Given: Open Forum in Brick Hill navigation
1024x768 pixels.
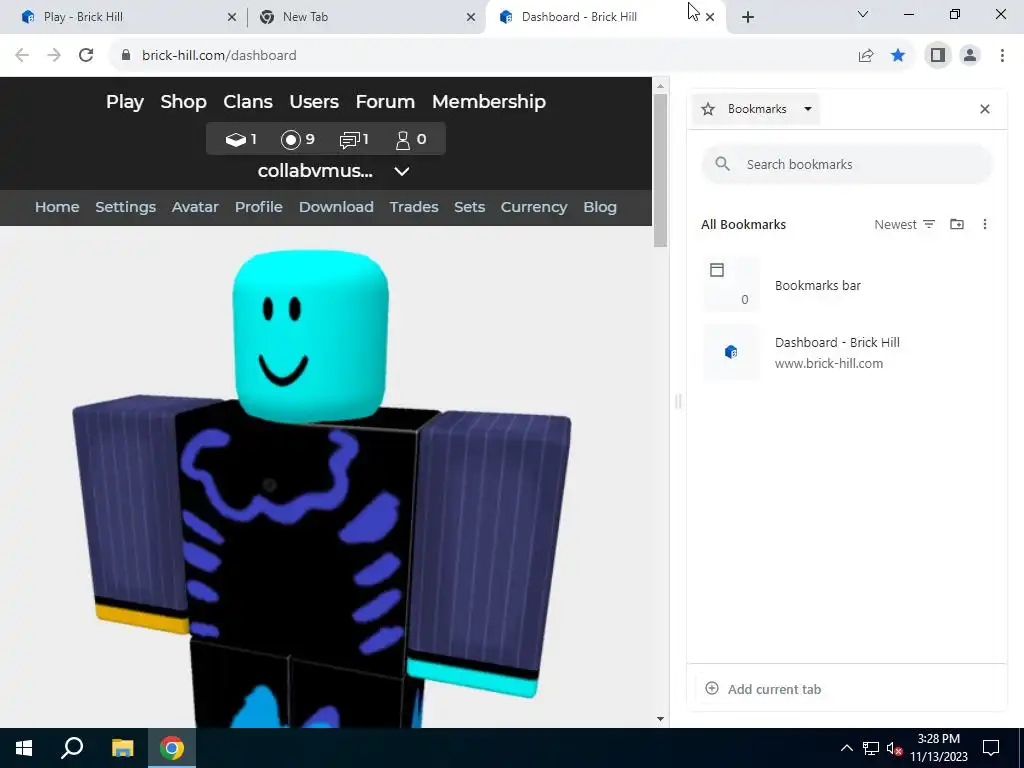Looking at the screenshot, I should [385, 102].
